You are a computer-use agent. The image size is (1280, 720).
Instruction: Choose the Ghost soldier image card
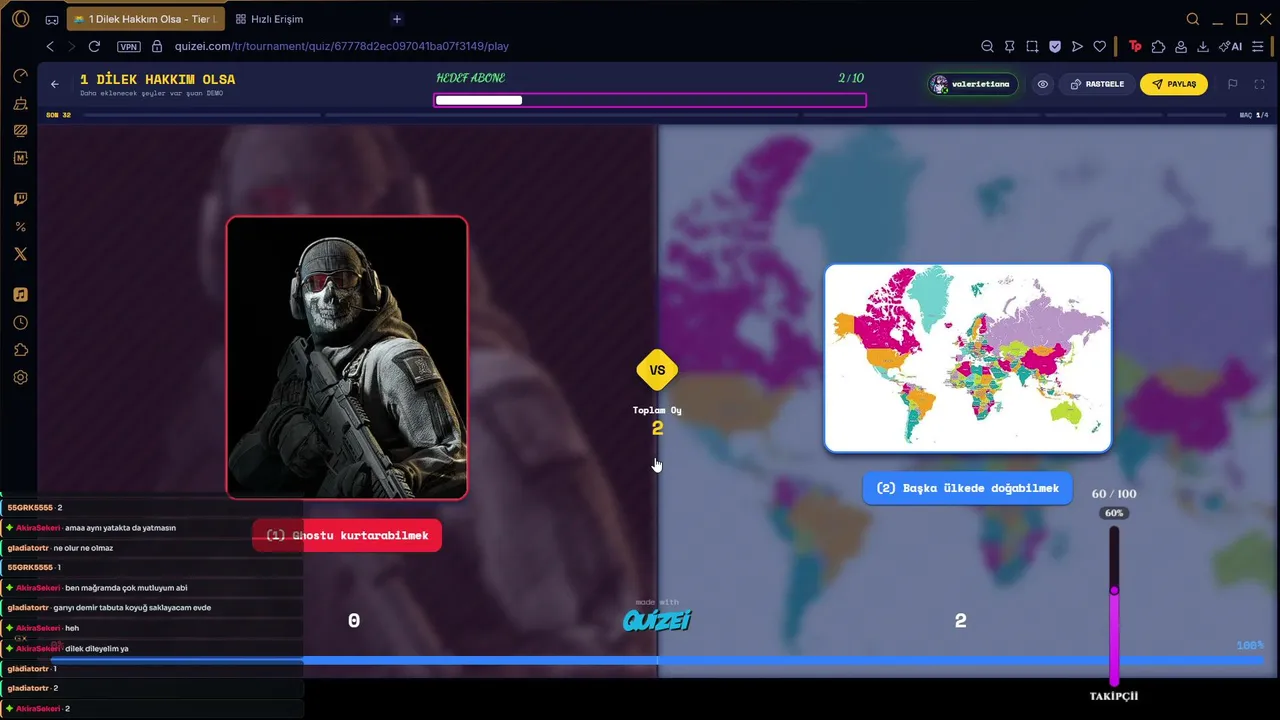click(347, 357)
